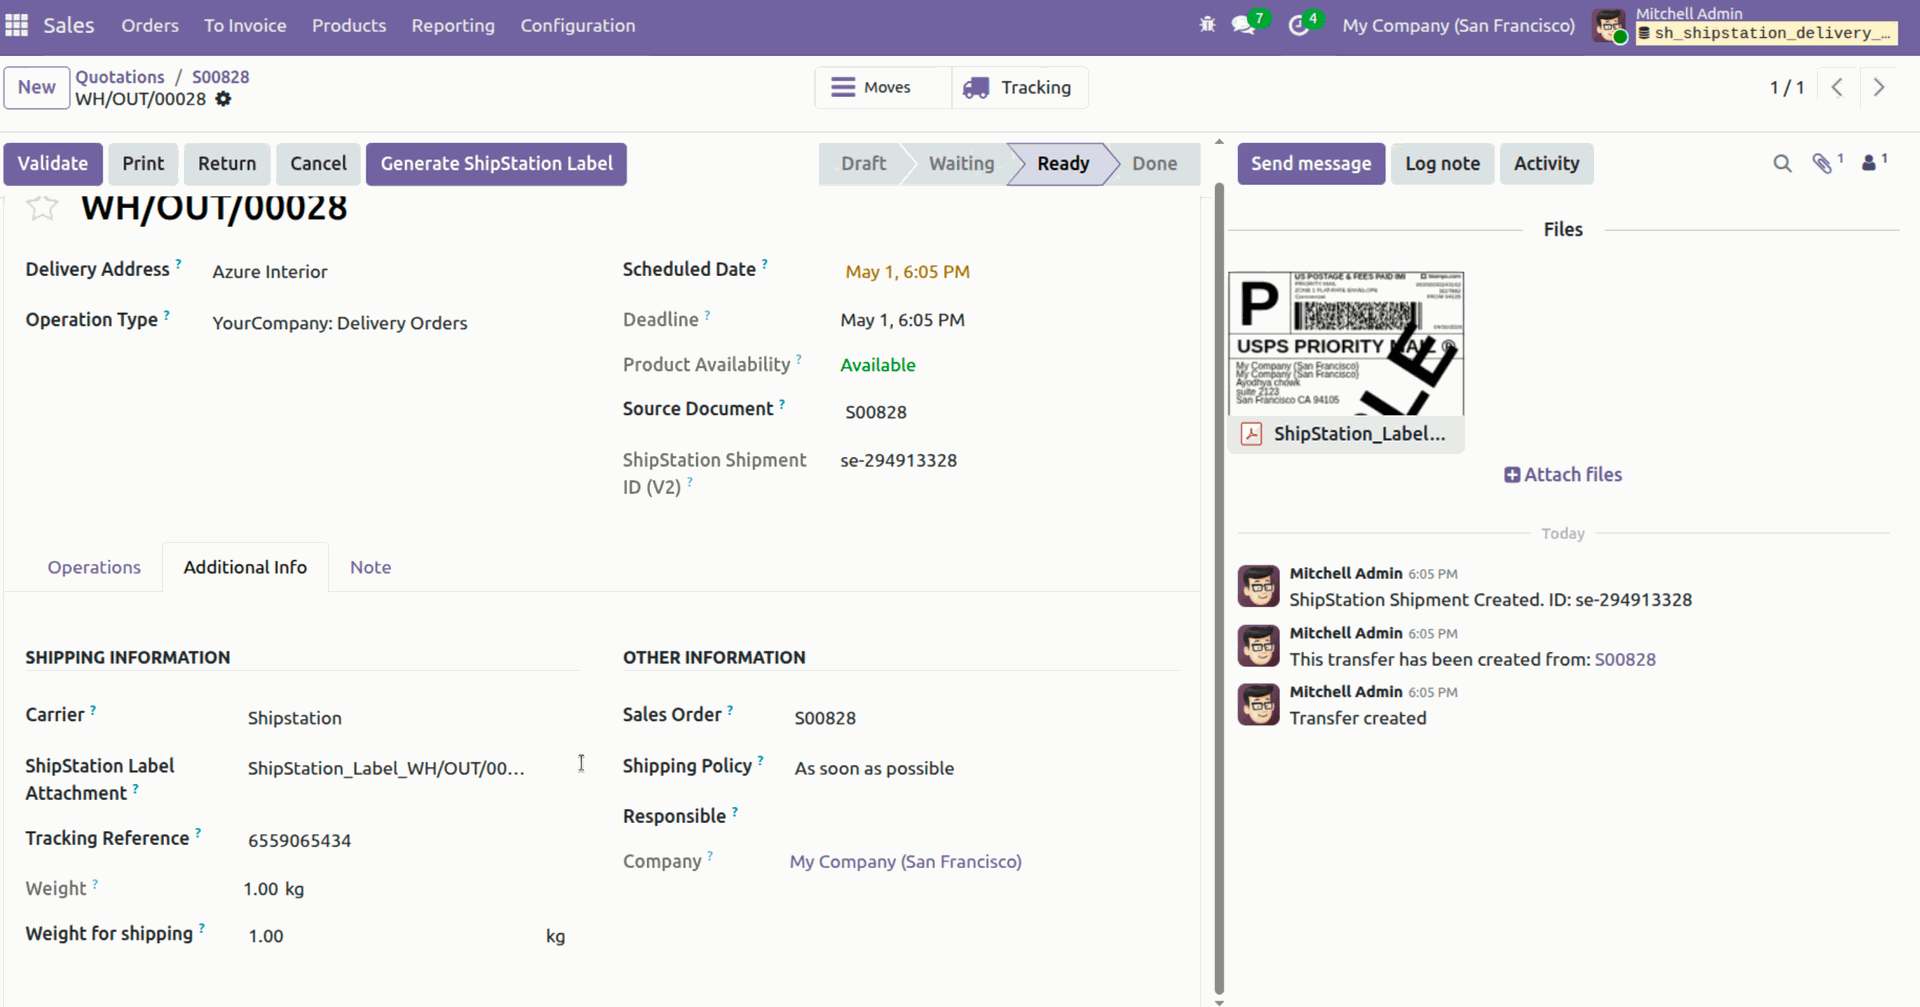Open My Company (San Francisco) company switcher
1920x1007 pixels.
(x=1458, y=26)
